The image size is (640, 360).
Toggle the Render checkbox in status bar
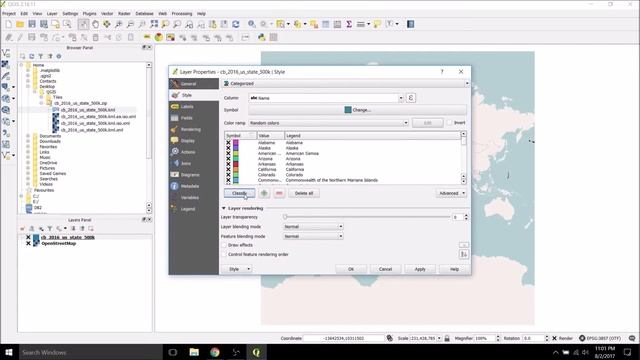pos(554,338)
